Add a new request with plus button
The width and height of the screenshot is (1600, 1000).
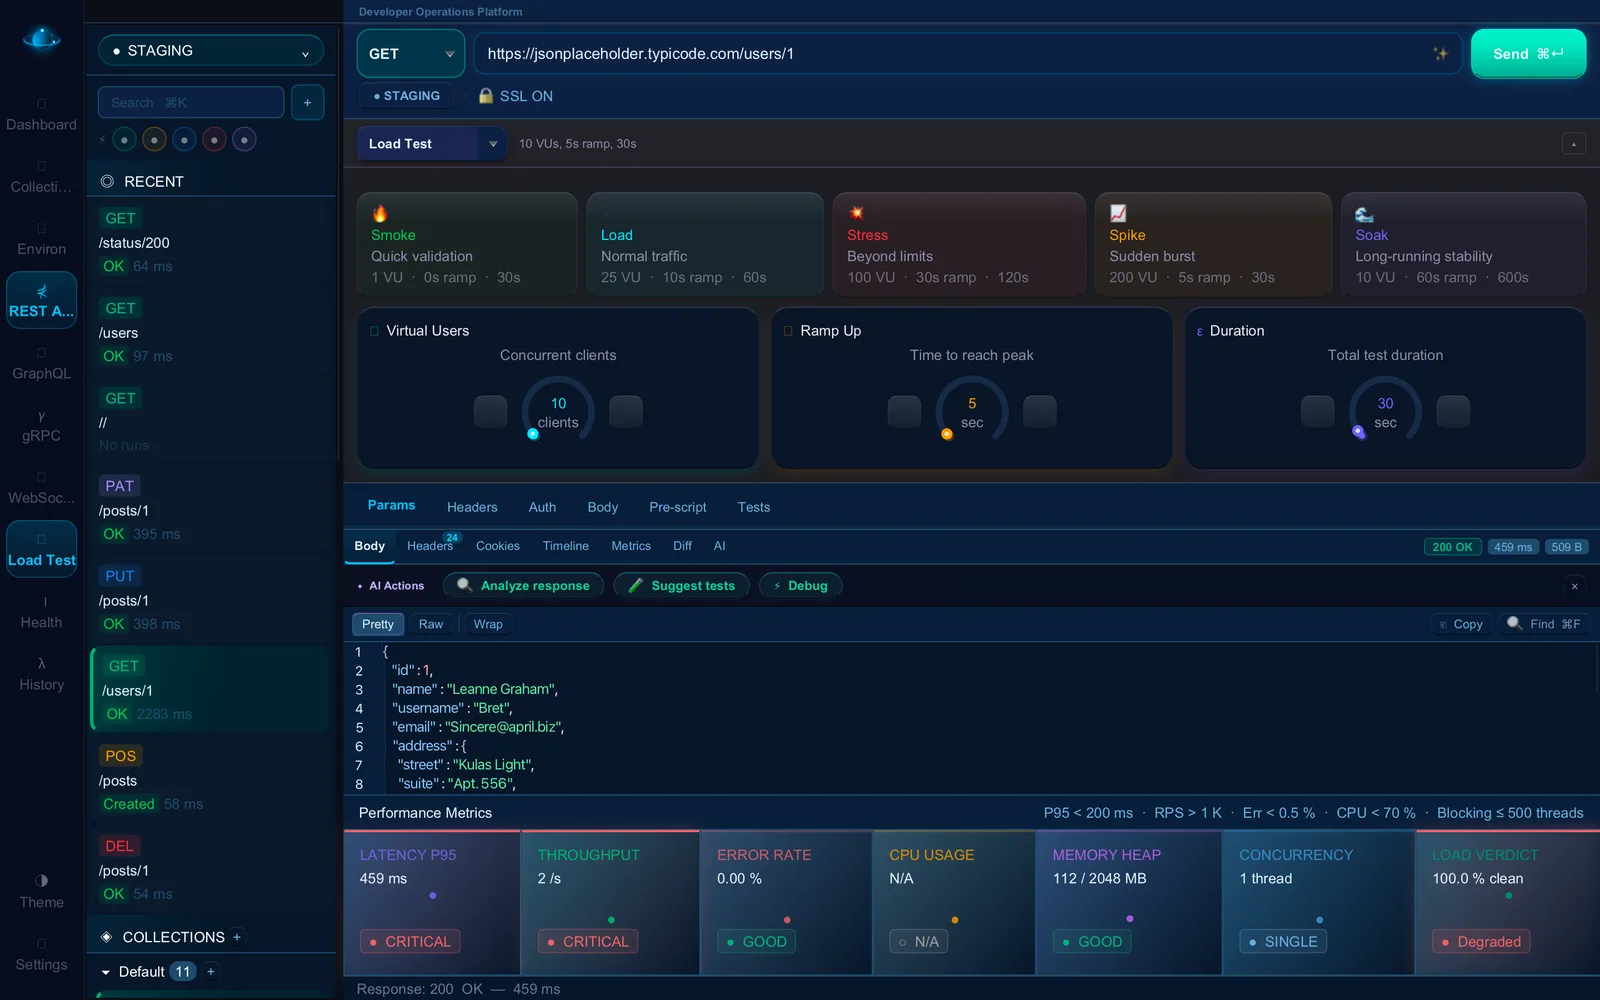coord(307,103)
